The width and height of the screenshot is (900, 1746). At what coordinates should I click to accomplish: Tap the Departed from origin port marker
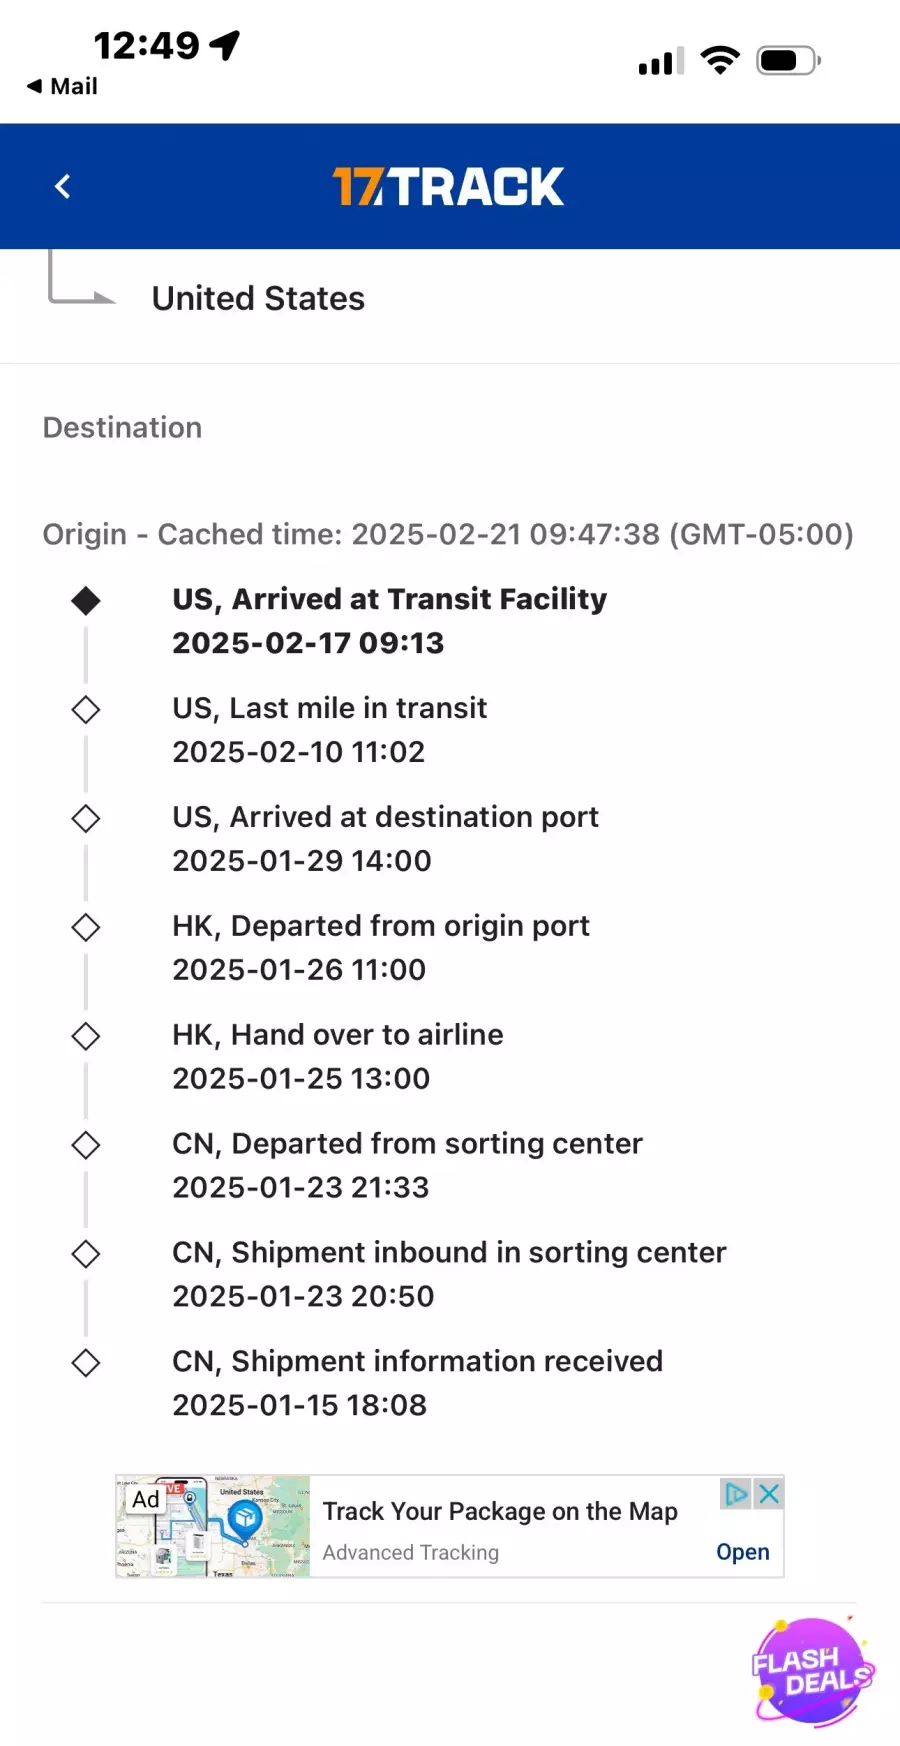pyautogui.click(x=86, y=928)
